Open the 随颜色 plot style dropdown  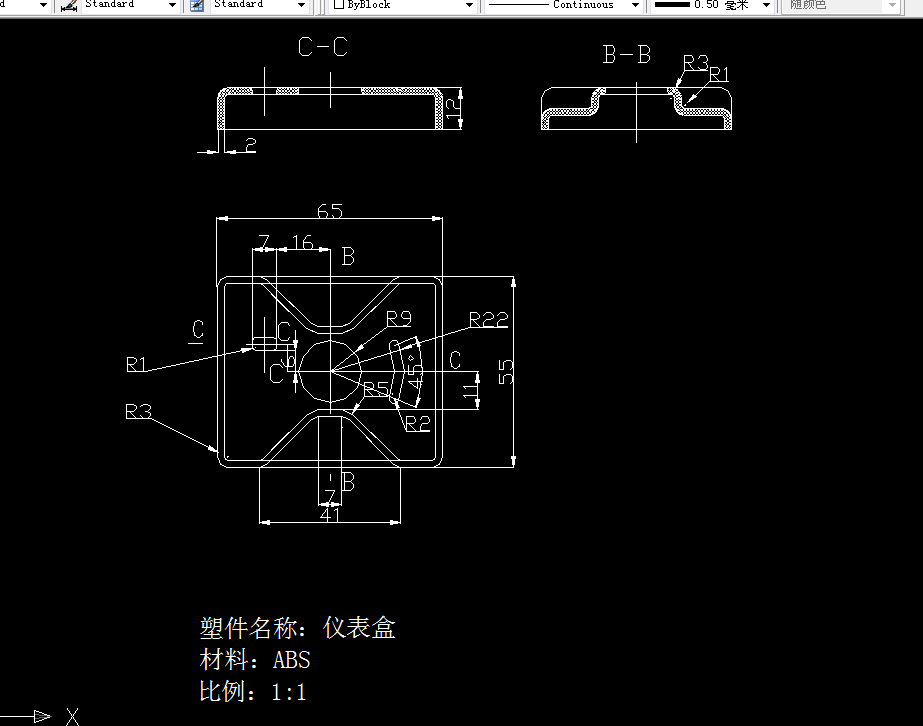coord(893,5)
